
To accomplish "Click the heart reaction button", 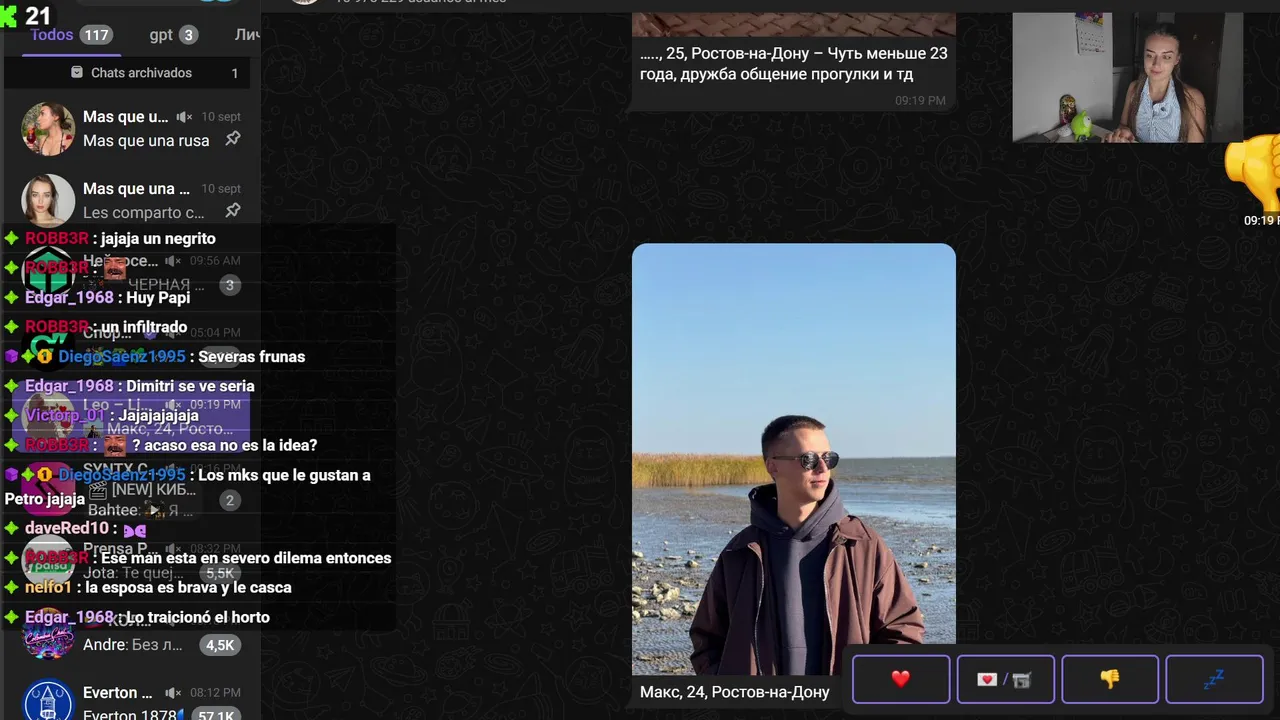I will tap(901, 680).
